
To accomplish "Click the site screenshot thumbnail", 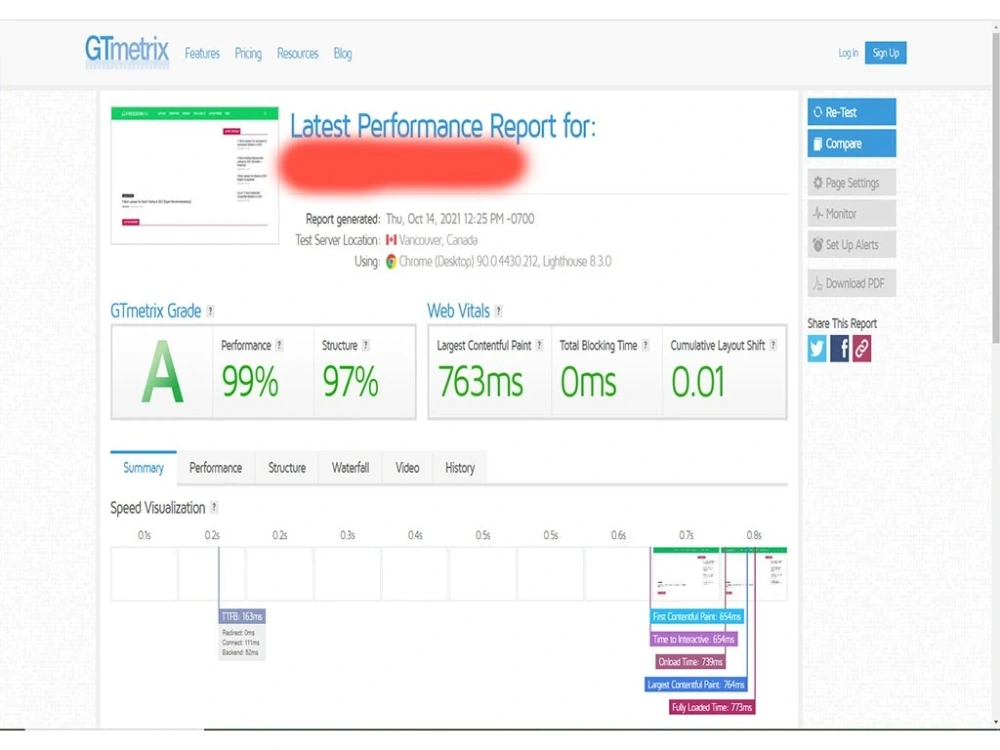I will pyautogui.click(x=195, y=175).
